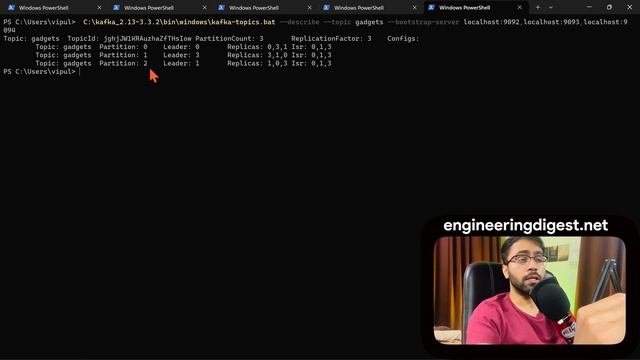The image size is (640, 360).
Task: Close the active rightmost PowerShell tab
Action: [519, 7]
